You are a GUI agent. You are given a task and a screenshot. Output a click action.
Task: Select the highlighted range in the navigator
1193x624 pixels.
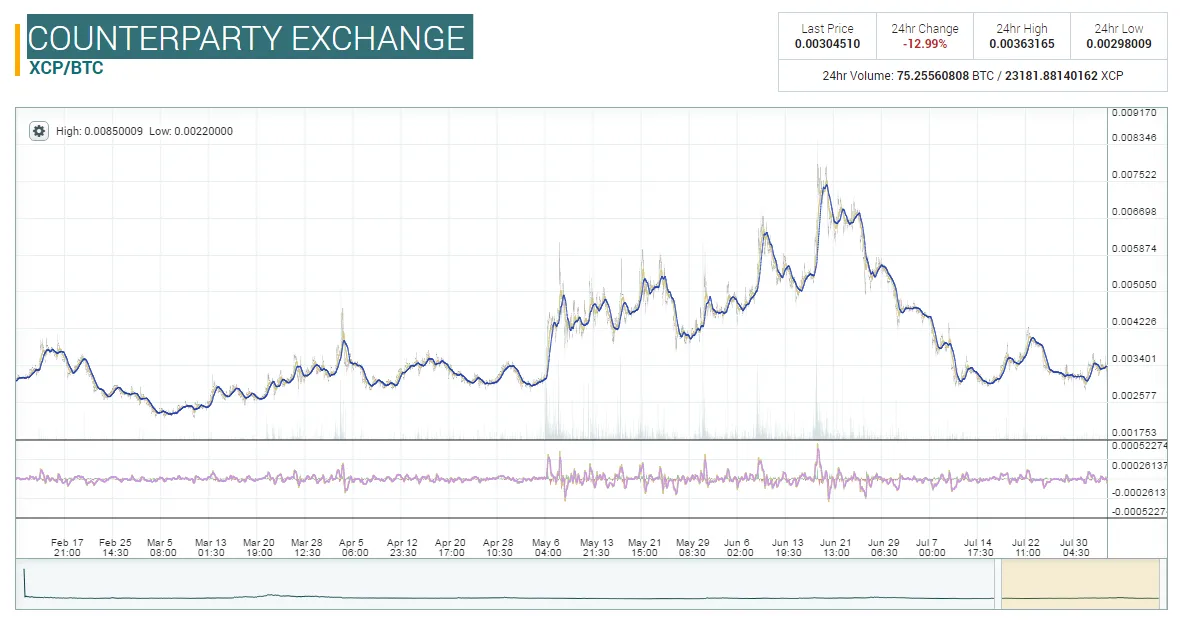point(1080,584)
